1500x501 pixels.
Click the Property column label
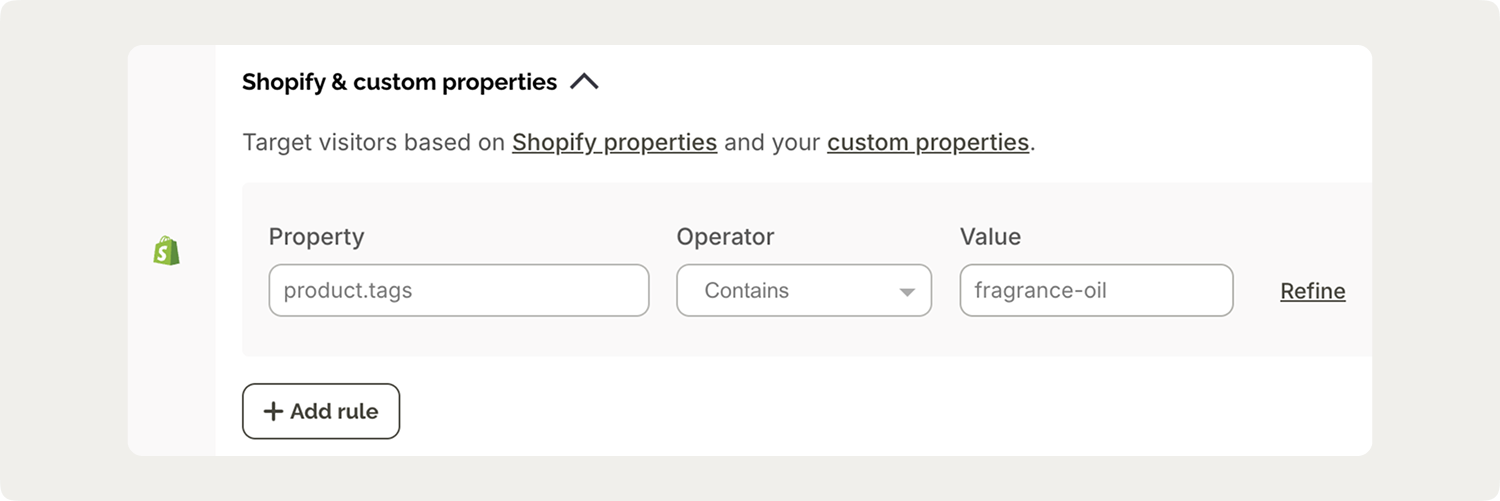point(316,237)
